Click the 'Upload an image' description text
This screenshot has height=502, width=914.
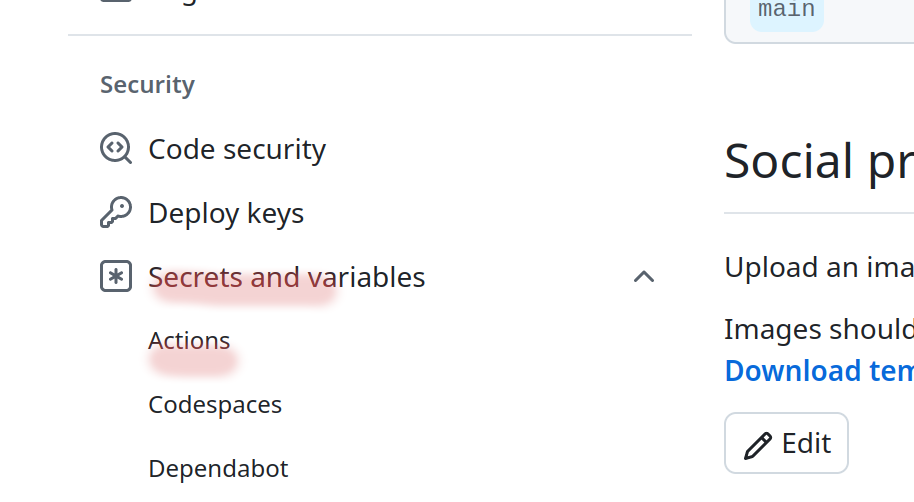click(x=818, y=268)
